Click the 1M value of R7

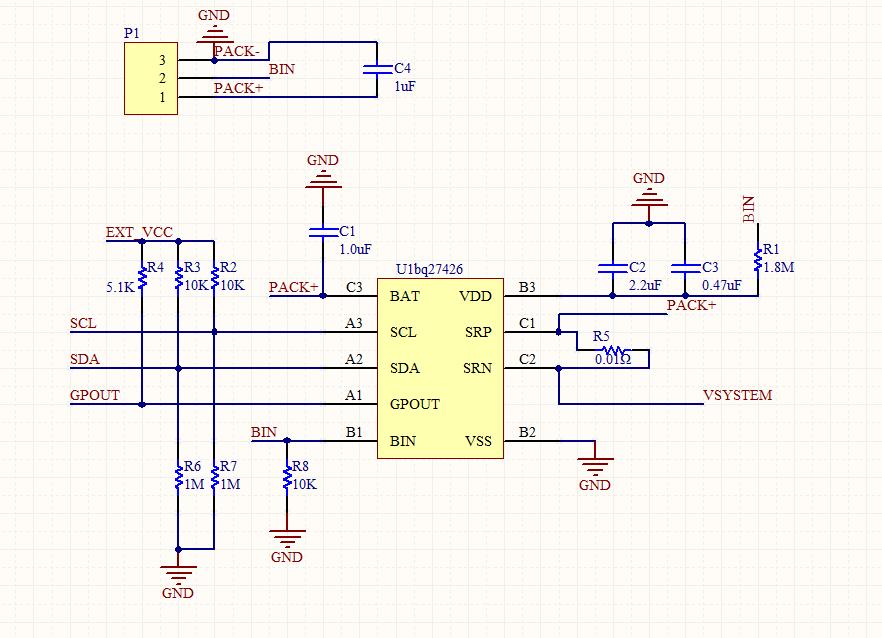(231, 484)
